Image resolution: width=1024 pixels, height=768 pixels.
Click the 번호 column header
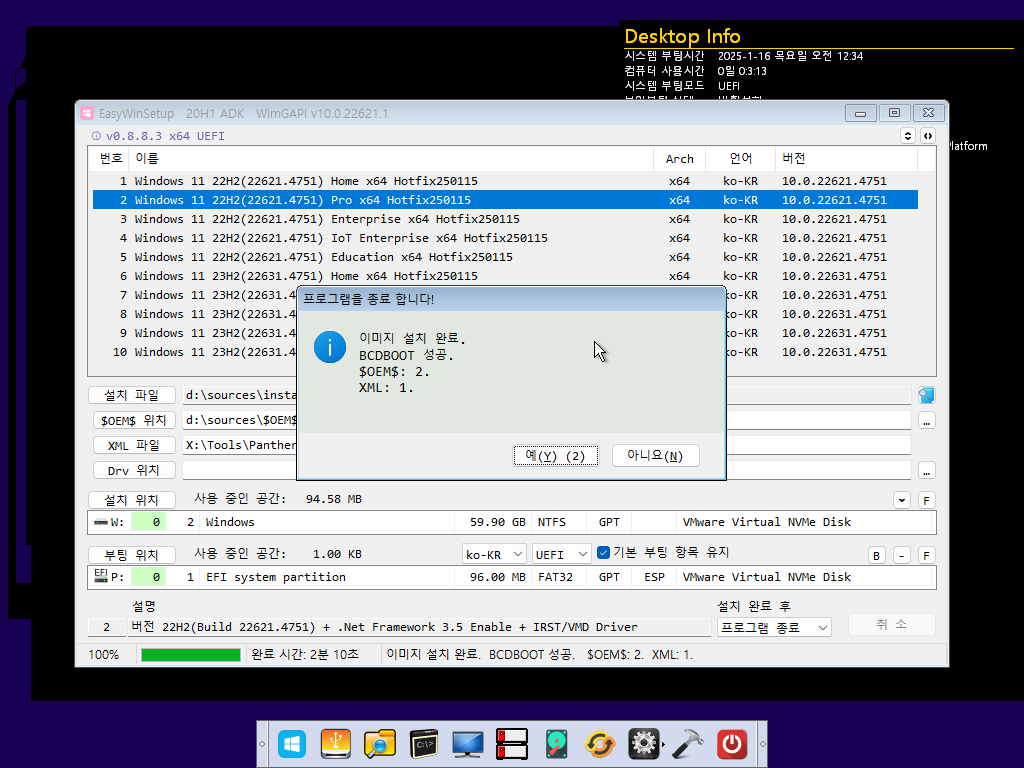110,158
